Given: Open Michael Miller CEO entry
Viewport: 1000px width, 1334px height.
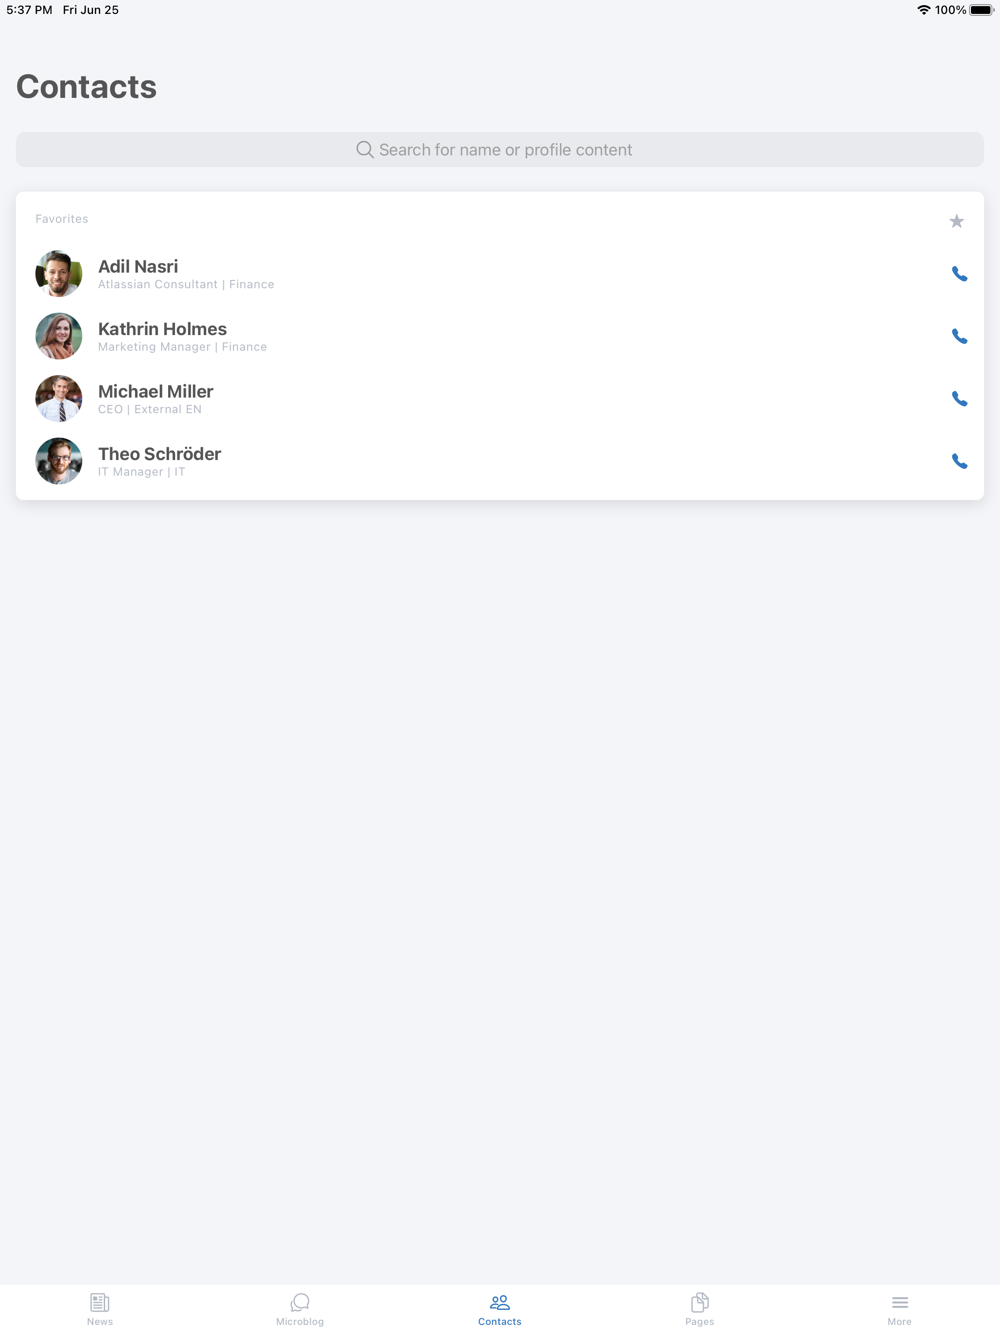Looking at the screenshot, I should [x=500, y=399].
